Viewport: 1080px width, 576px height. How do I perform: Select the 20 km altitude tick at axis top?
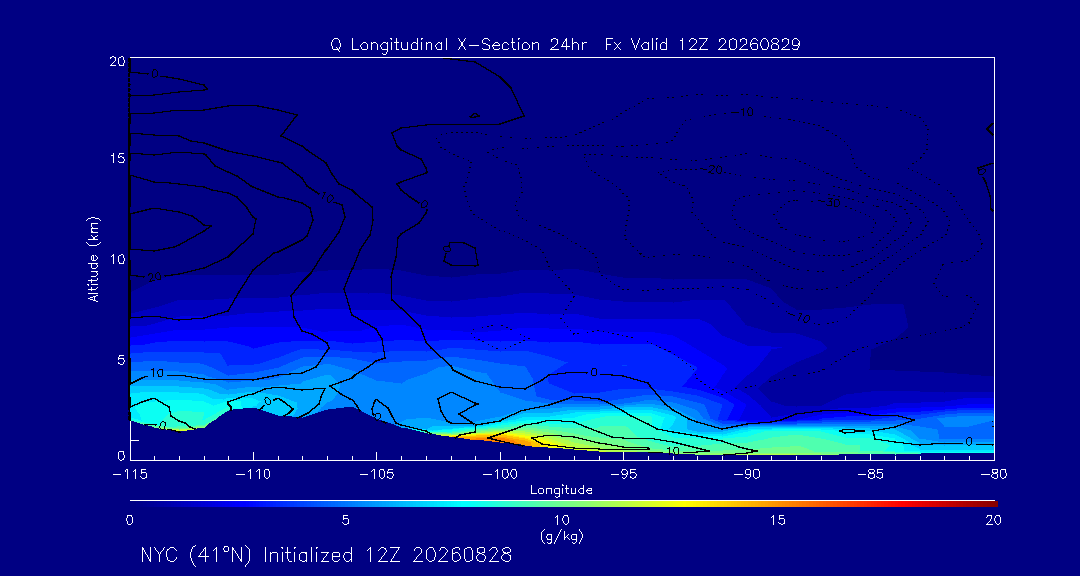point(116,61)
